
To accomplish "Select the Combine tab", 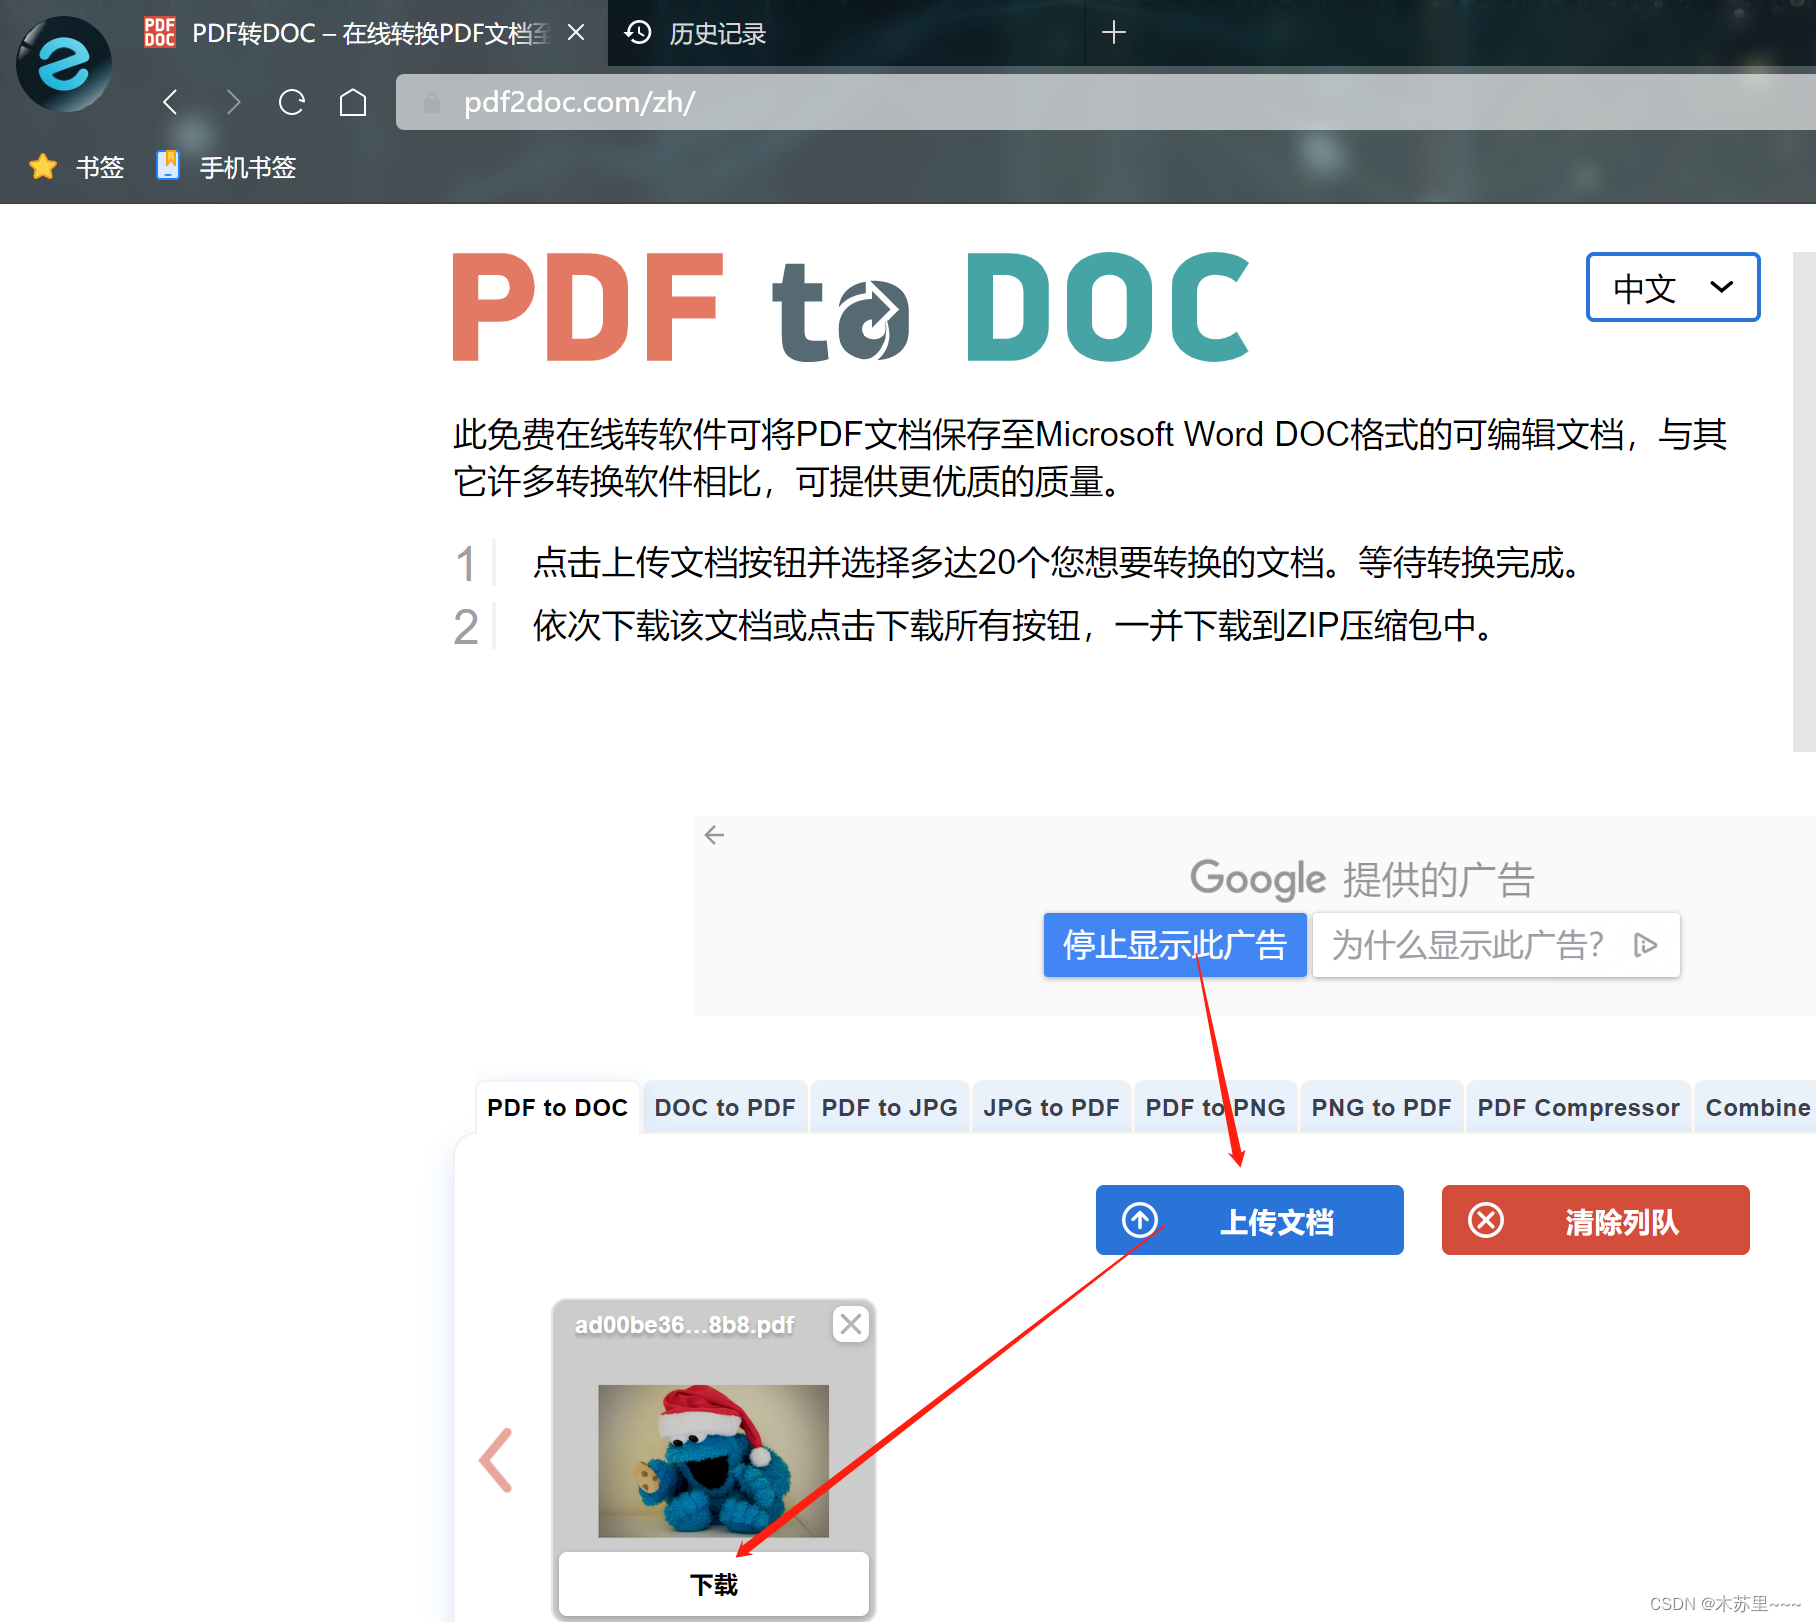I will [1756, 1107].
